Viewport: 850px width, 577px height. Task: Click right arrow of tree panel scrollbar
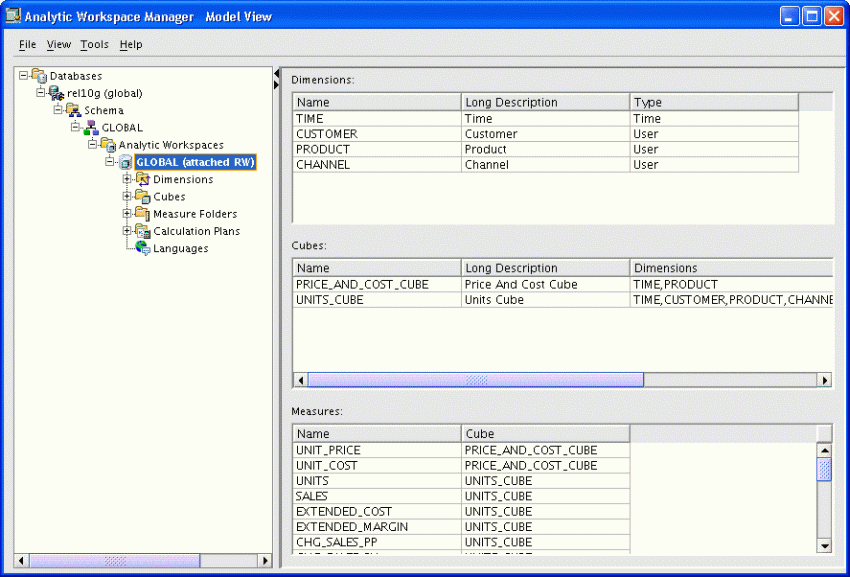click(265, 561)
